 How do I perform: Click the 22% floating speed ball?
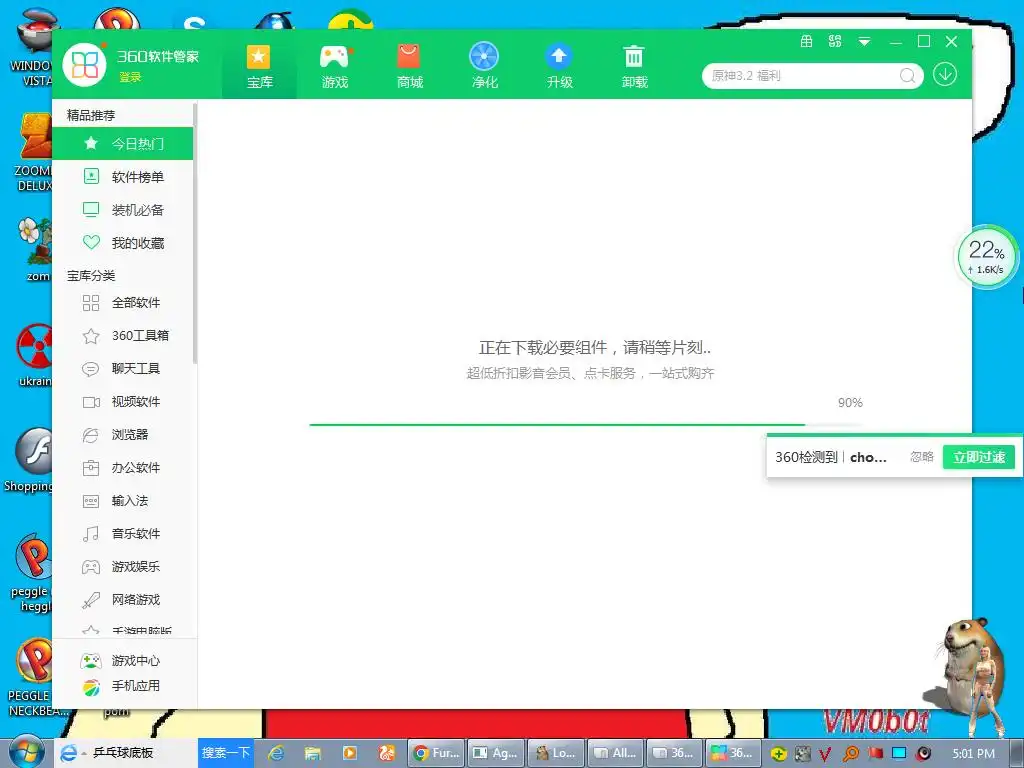tap(986, 257)
